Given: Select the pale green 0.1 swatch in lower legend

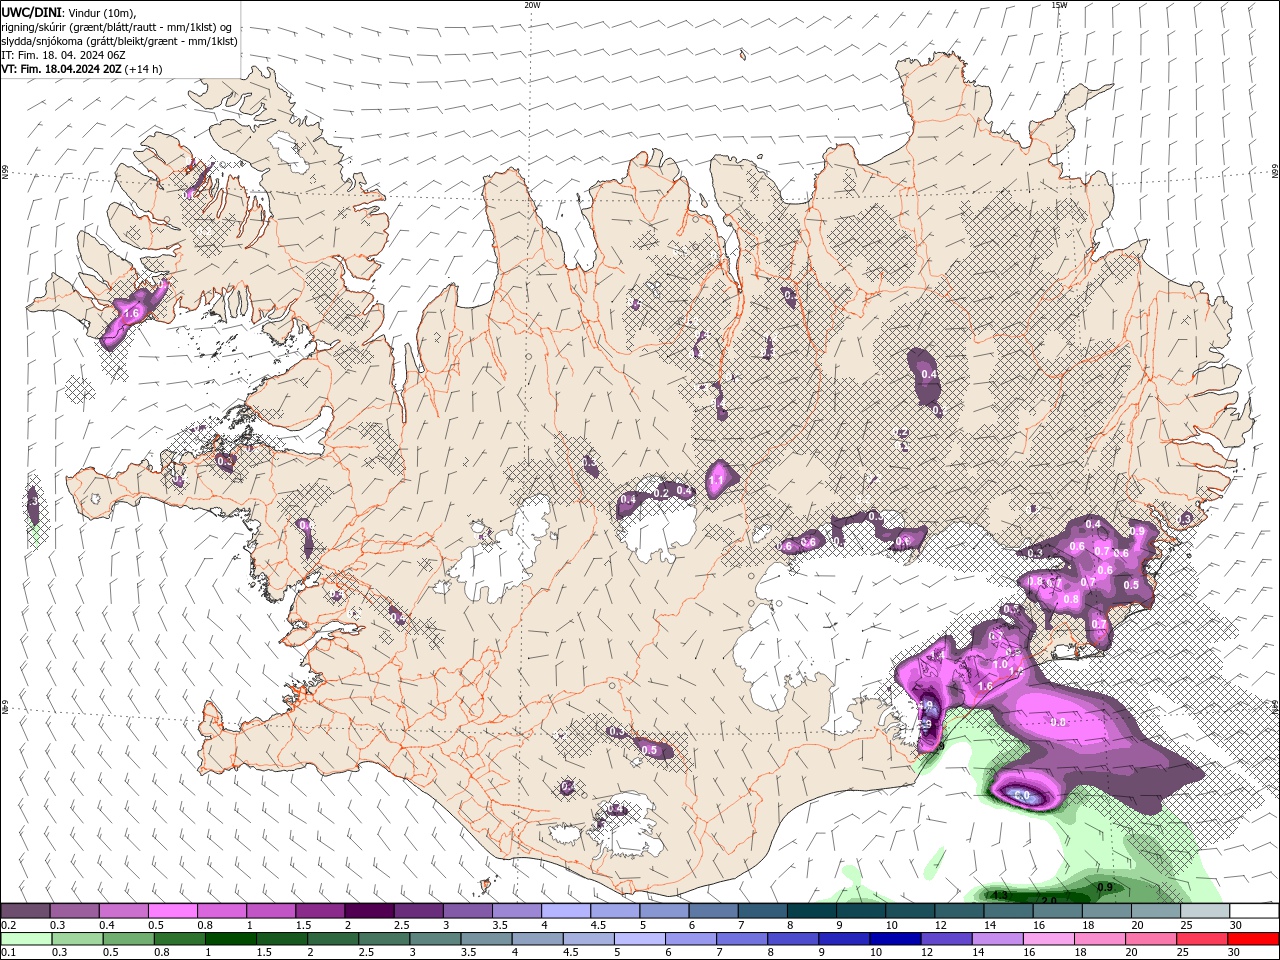Looking at the screenshot, I should coord(26,938).
